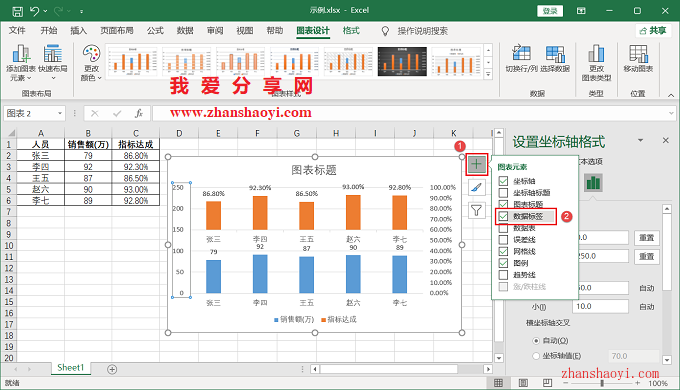The width and height of the screenshot is (680, 390).
Task: Add a new sheet with plus icon
Action: [112, 369]
